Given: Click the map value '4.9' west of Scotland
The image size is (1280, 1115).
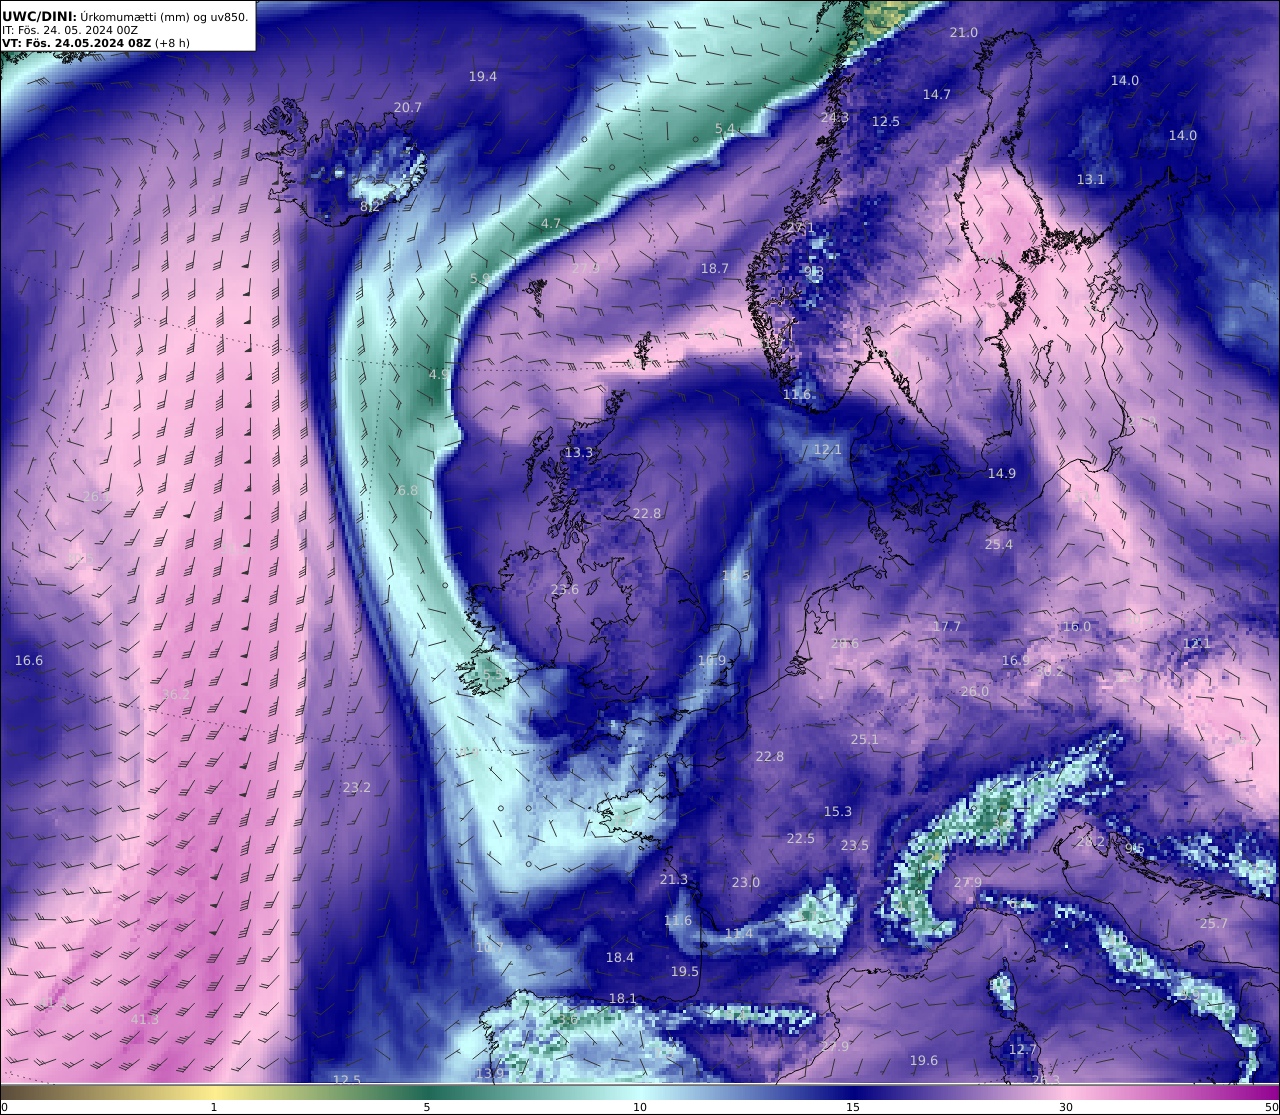Looking at the screenshot, I should coord(440,375).
